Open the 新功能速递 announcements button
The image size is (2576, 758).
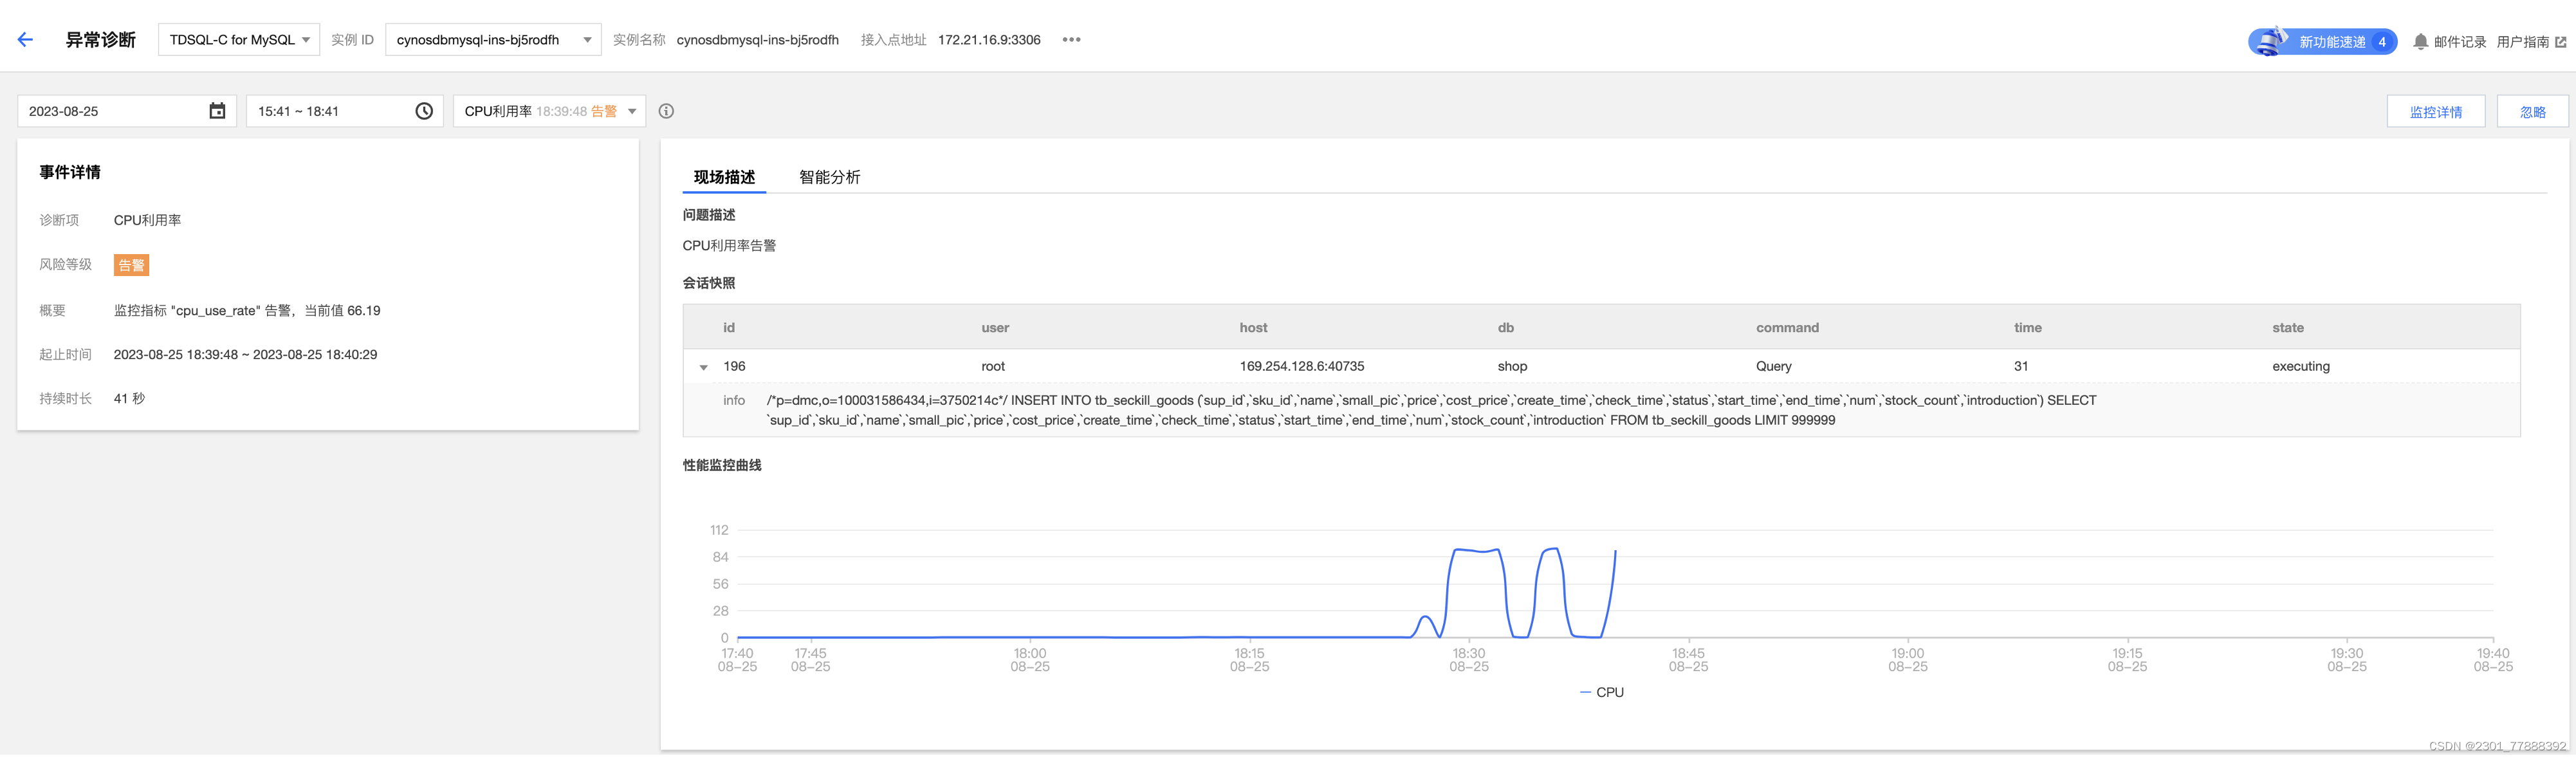[2322, 42]
